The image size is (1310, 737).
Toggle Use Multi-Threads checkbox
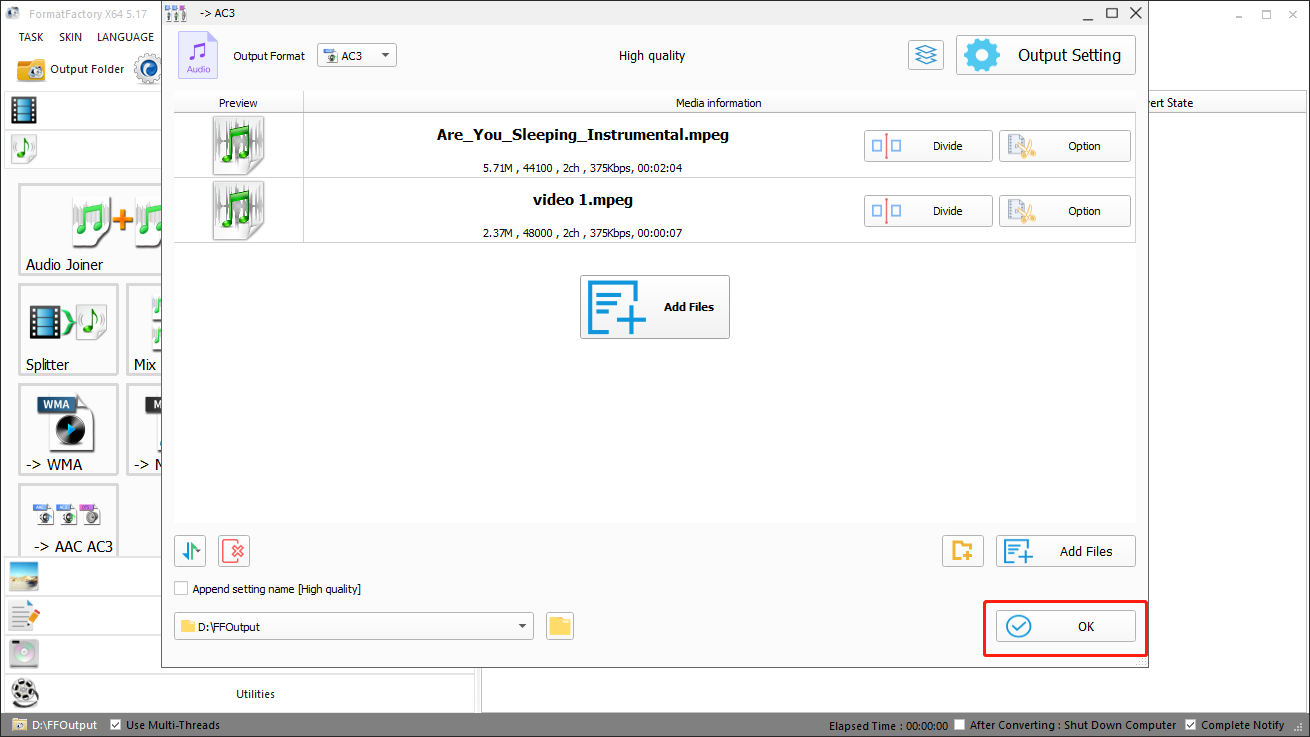coord(116,725)
